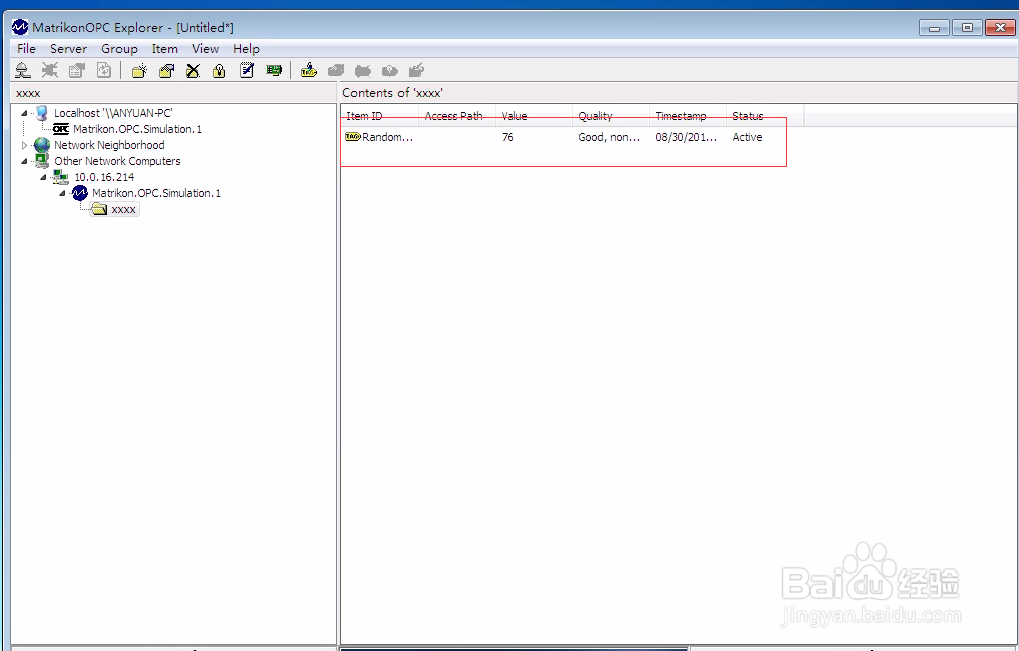The image size is (1019, 651).
Task: Click the edit group toolbar icon
Action: (x=246, y=70)
